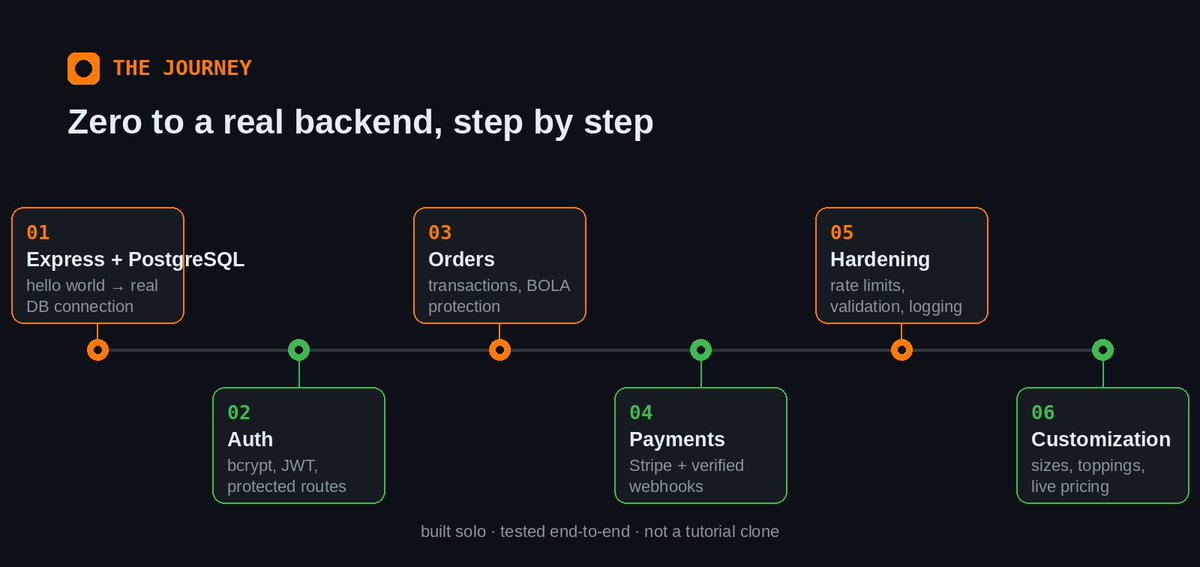The height and width of the screenshot is (567, 1200).
Task: Click the number 06 on Customization card
Action: coord(1043,413)
